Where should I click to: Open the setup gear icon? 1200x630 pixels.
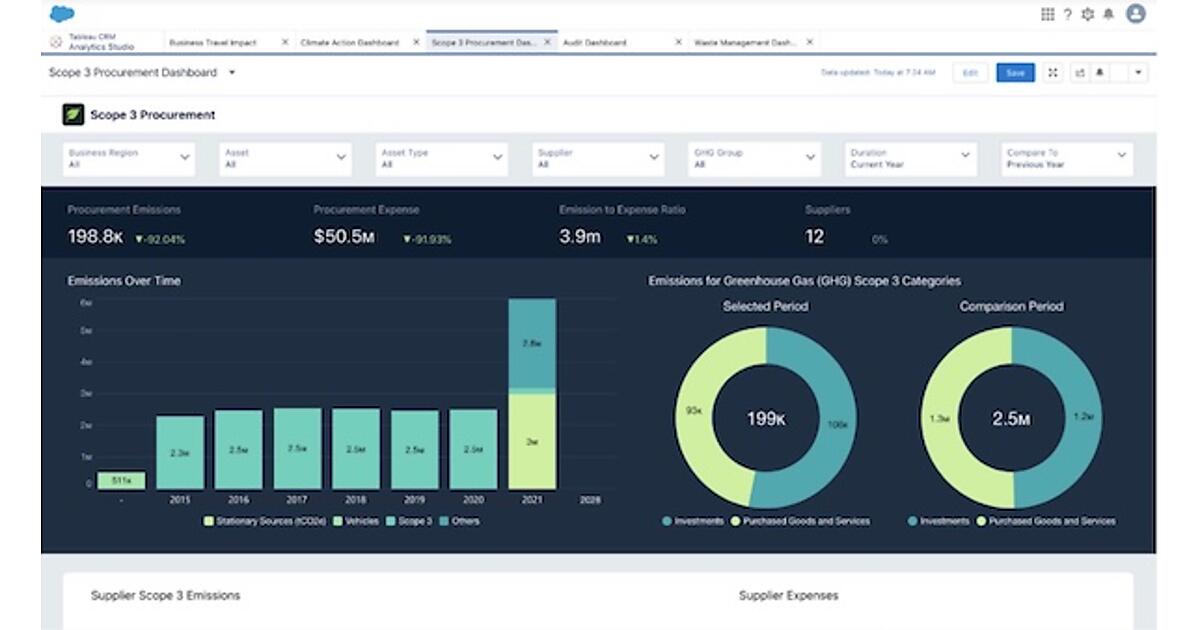pos(1088,14)
